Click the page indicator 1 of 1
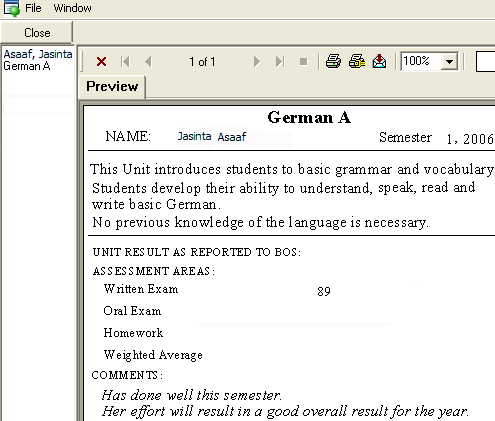495x421 pixels. (x=202, y=62)
